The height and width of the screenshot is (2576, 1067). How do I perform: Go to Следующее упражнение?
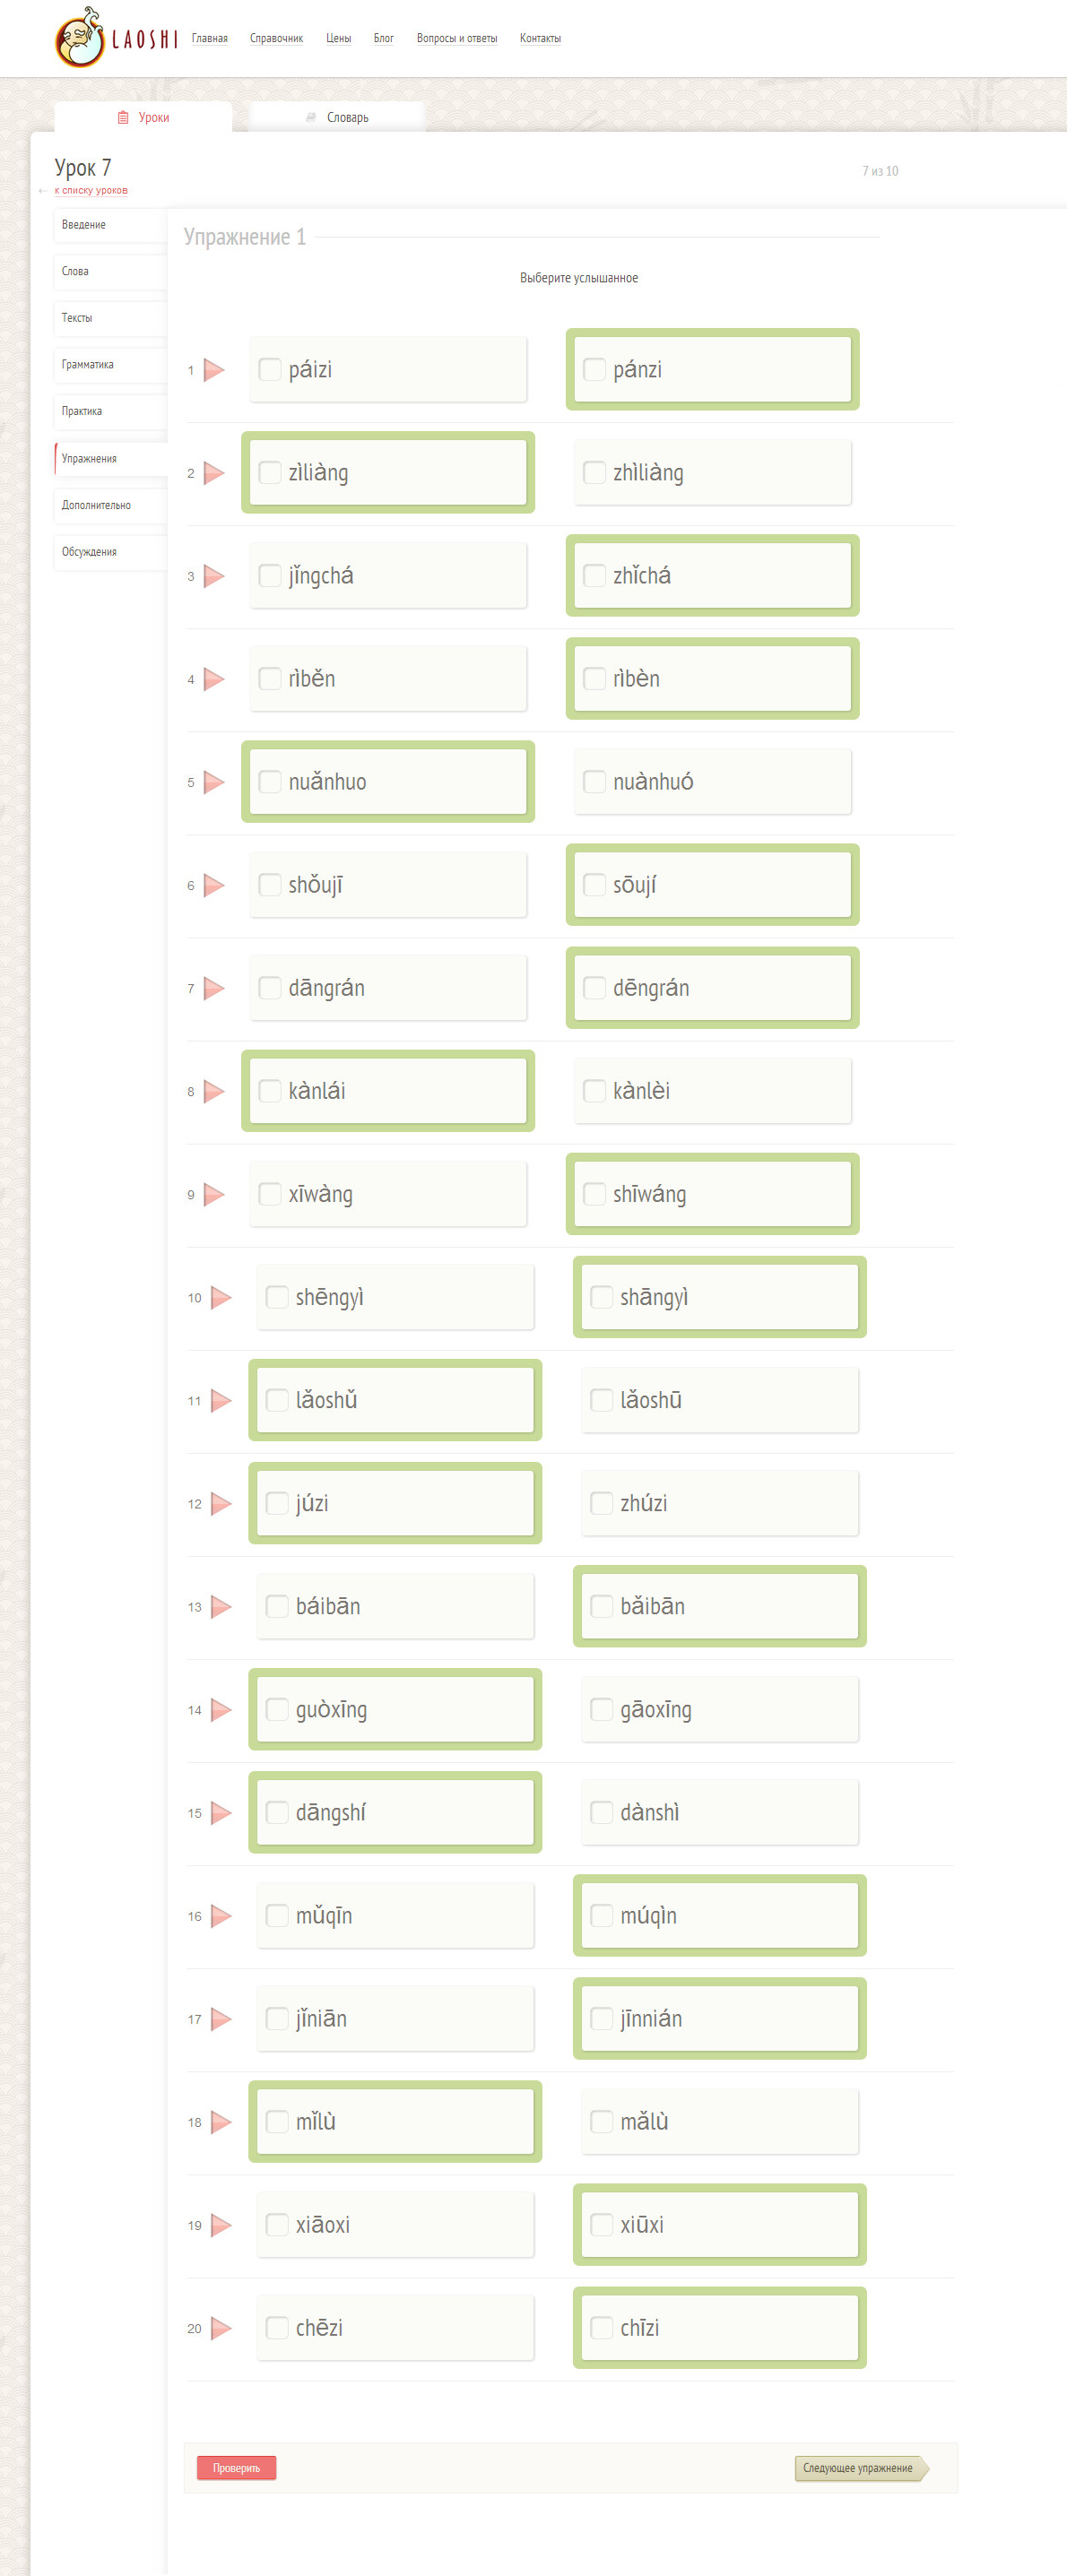(858, 2467)
